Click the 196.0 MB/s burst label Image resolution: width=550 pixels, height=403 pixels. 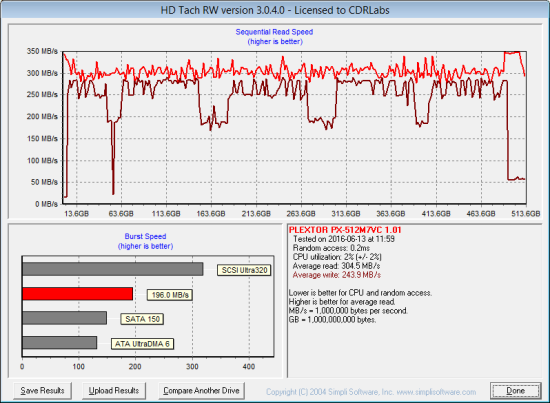pos(170,295)
